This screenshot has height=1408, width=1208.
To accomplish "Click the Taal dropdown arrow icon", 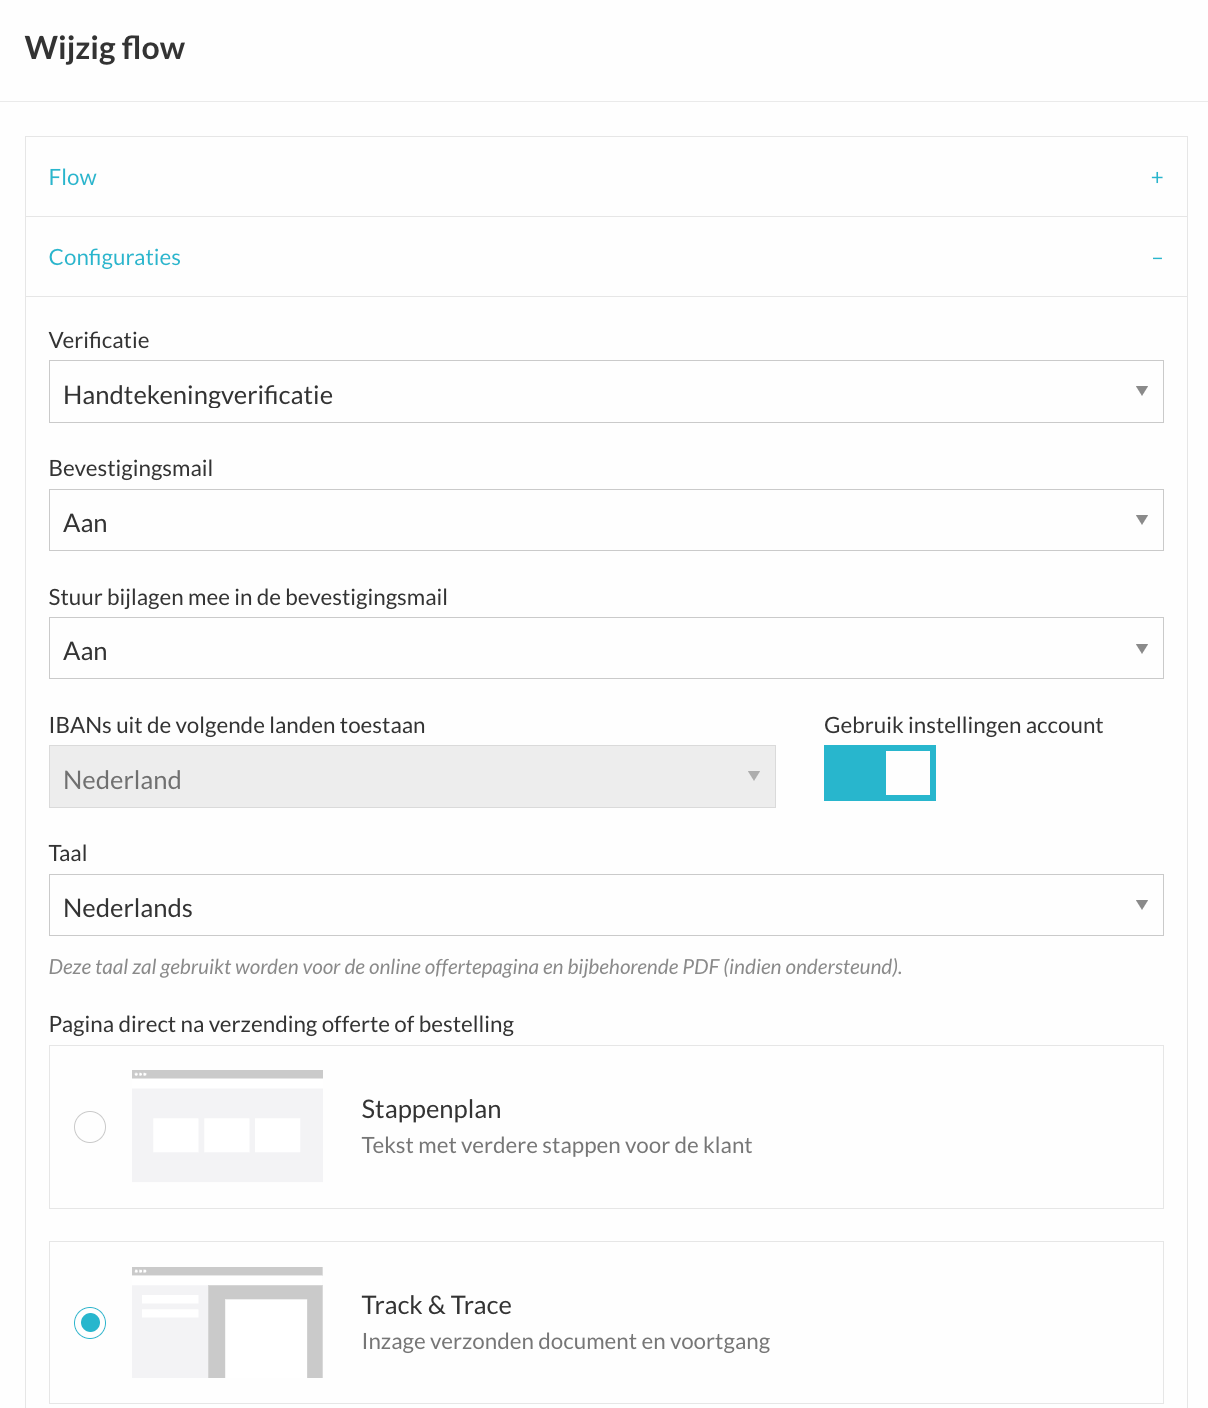I will 1141,905.
